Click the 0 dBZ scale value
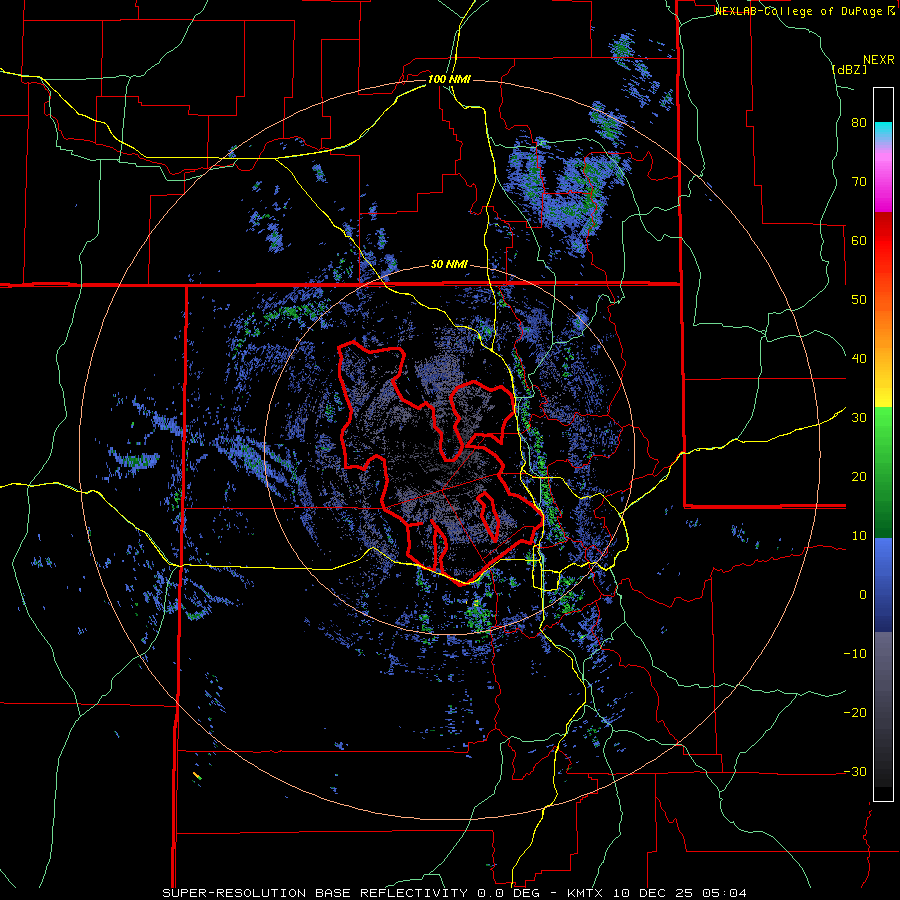 tap(862, 595)
